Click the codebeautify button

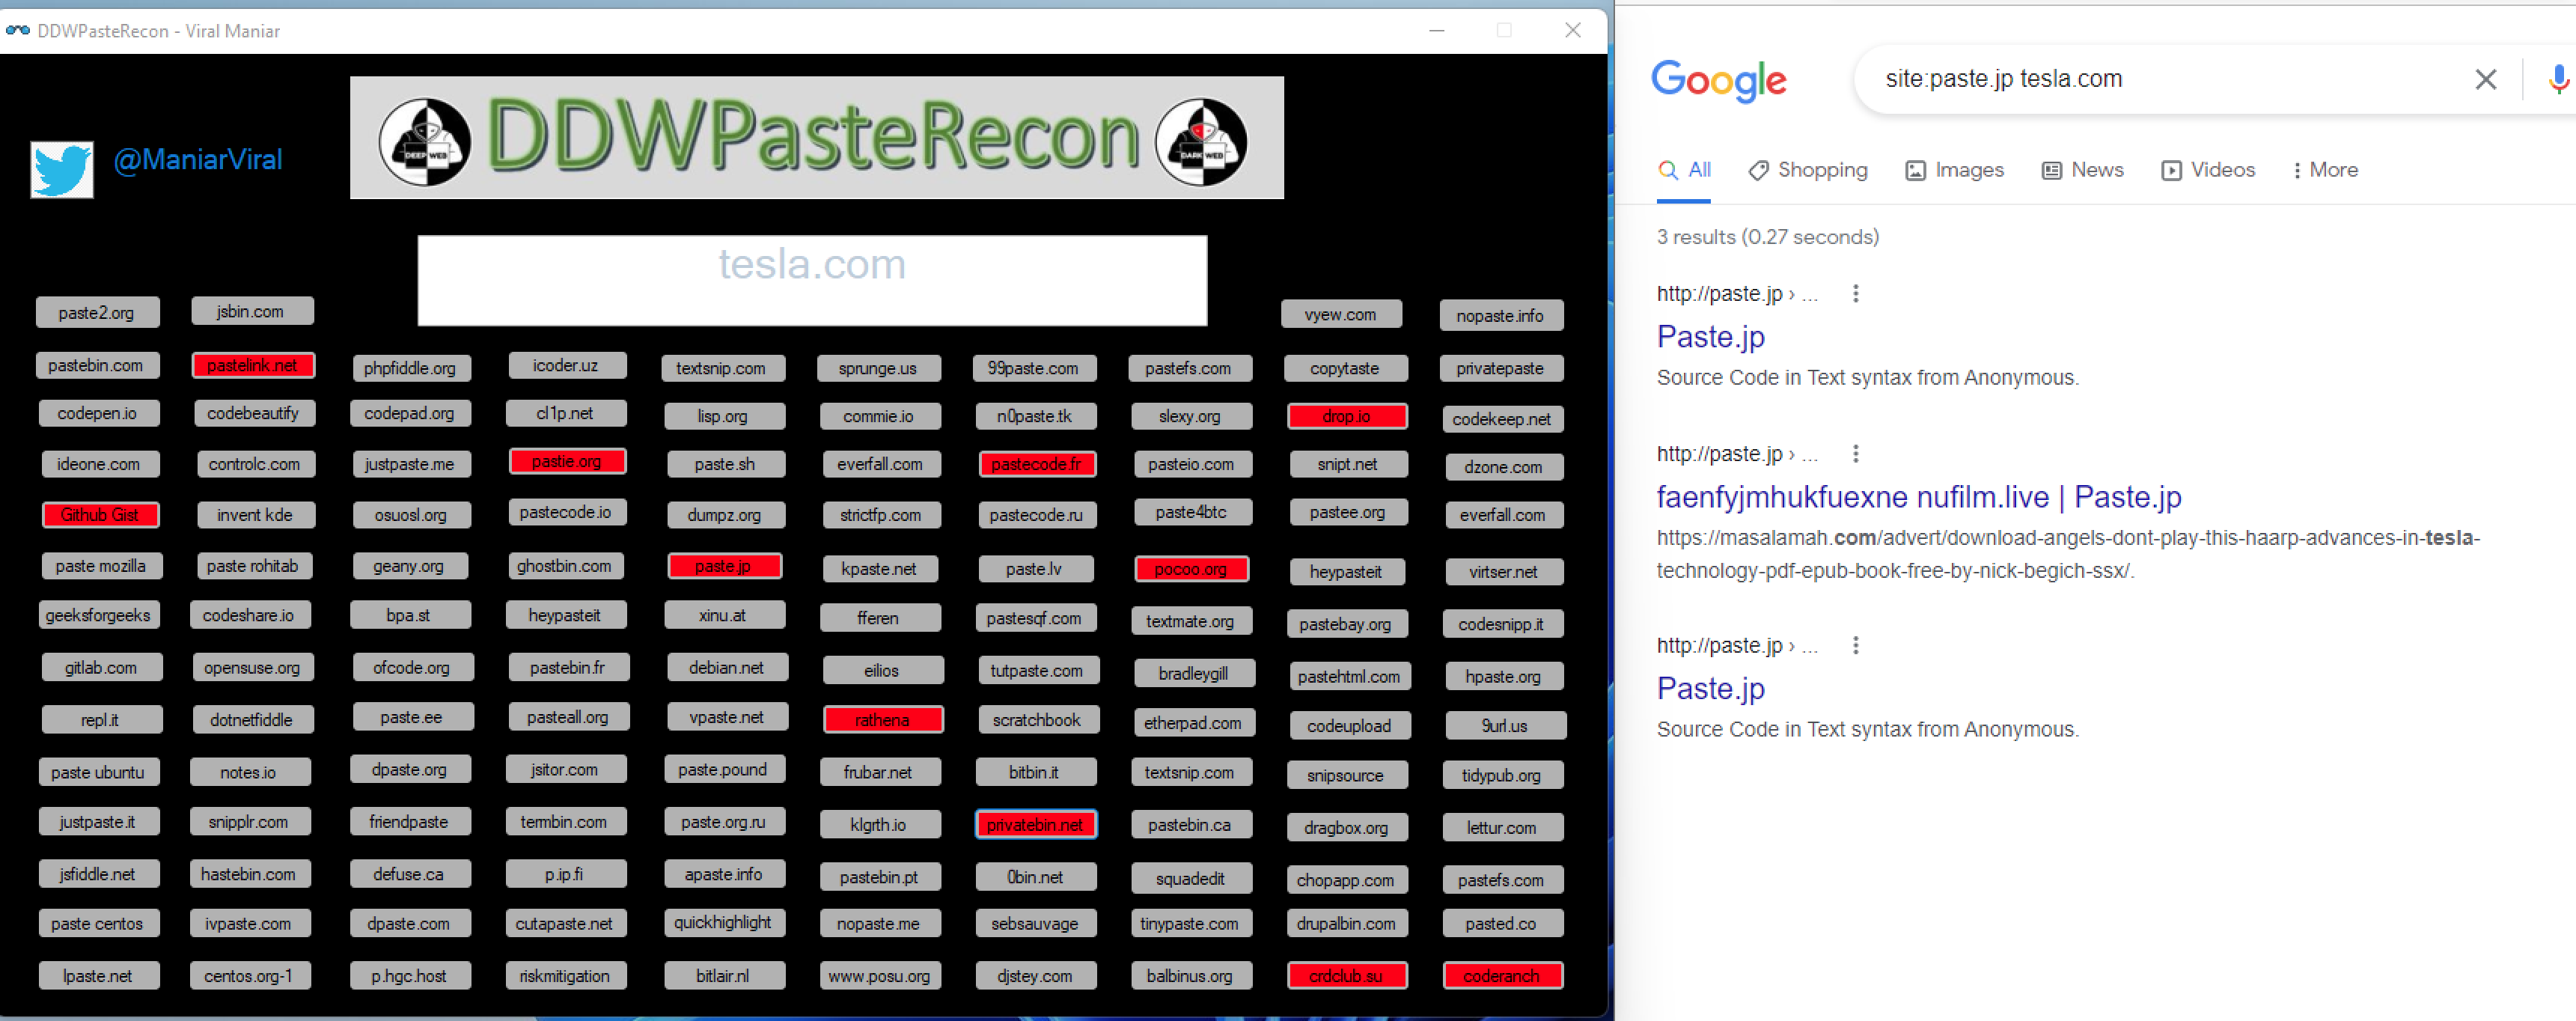pos(254,413)
